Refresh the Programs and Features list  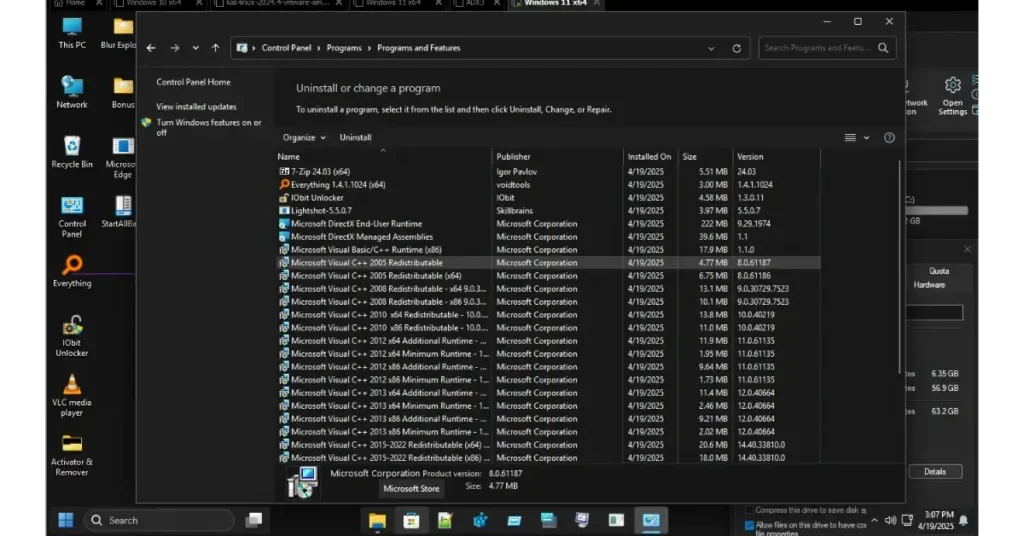[737, 48]
